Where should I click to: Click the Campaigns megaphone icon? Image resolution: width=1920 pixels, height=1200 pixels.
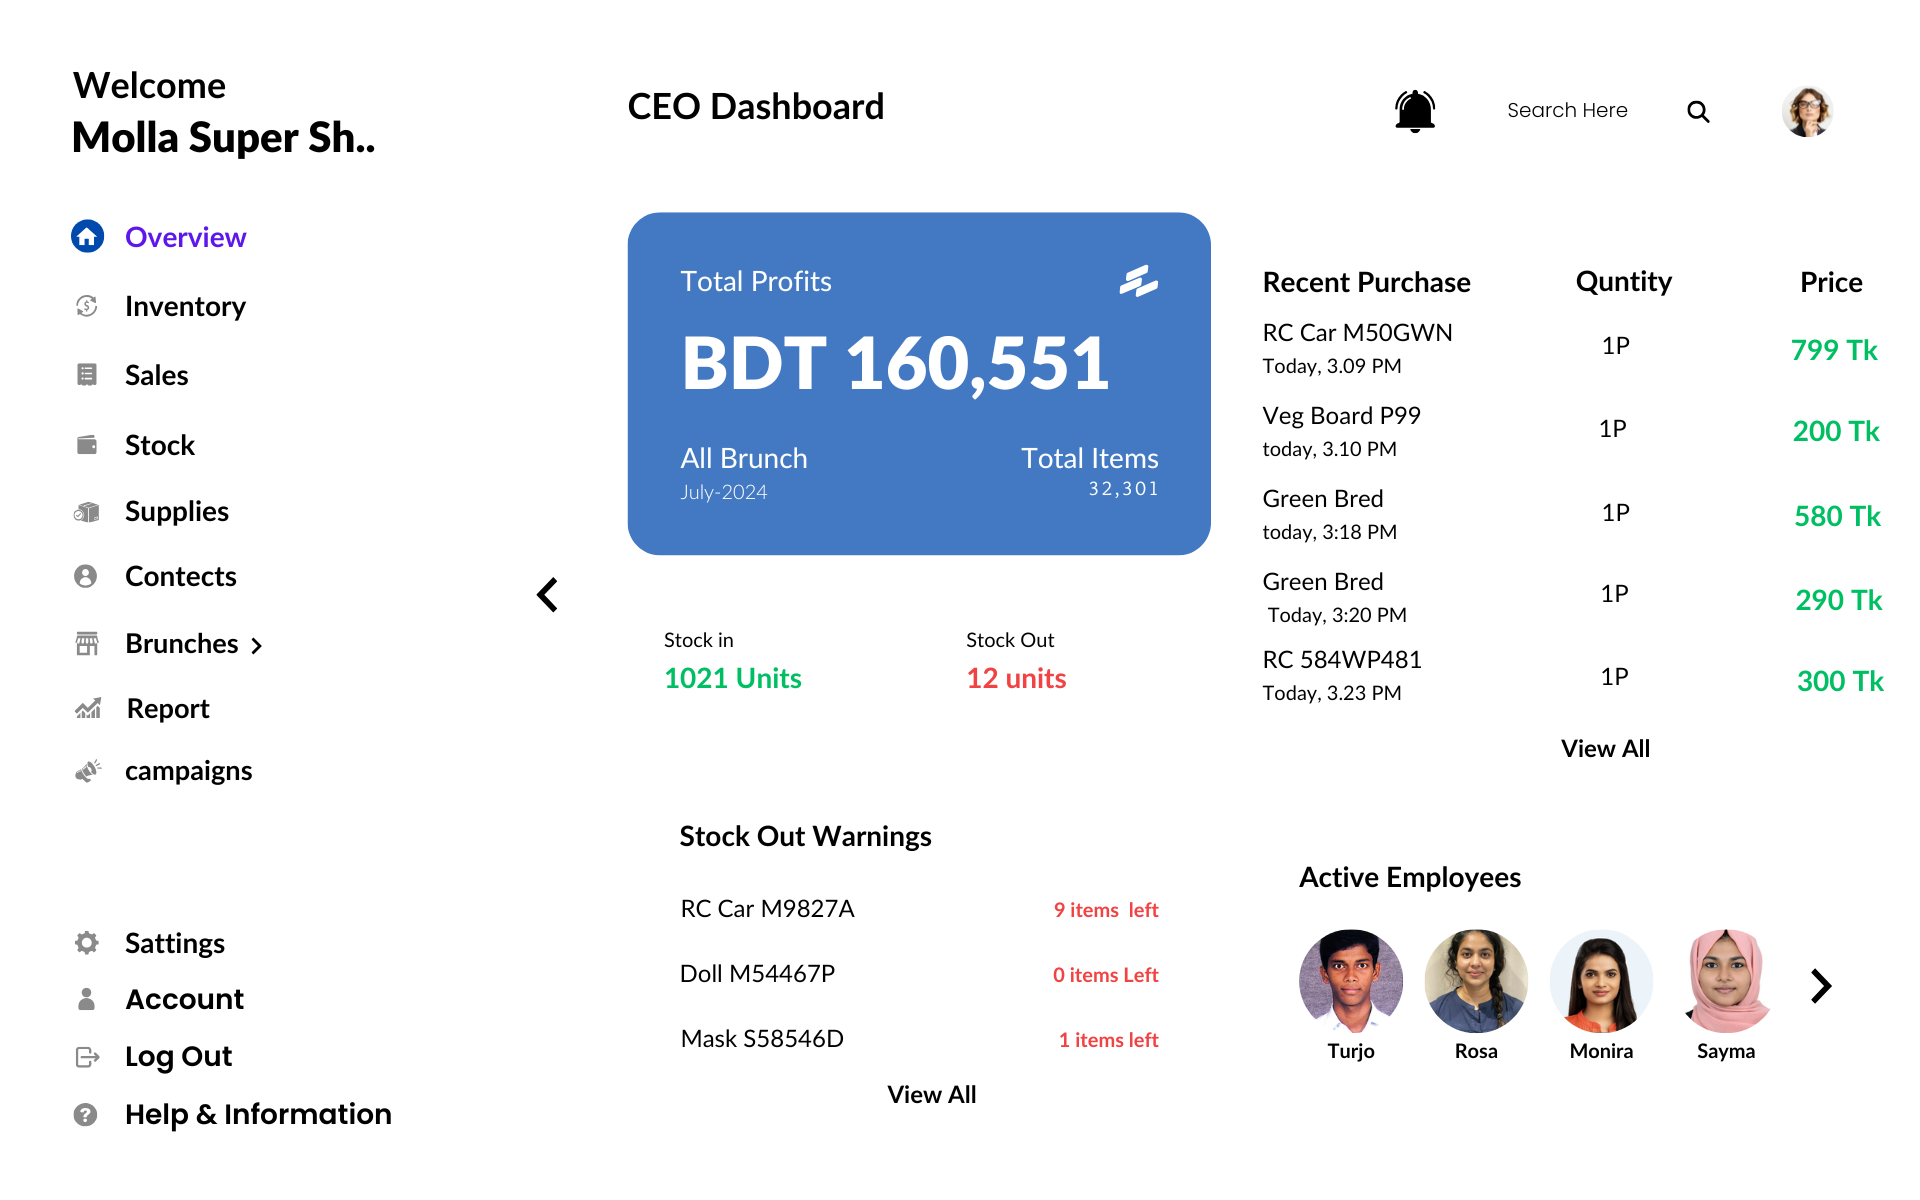(x=87, y=771)
